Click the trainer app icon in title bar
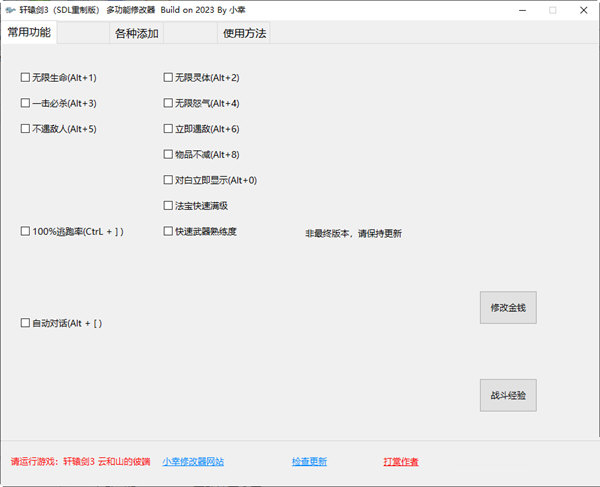The image size is (600, 487). tap(10, 10)
